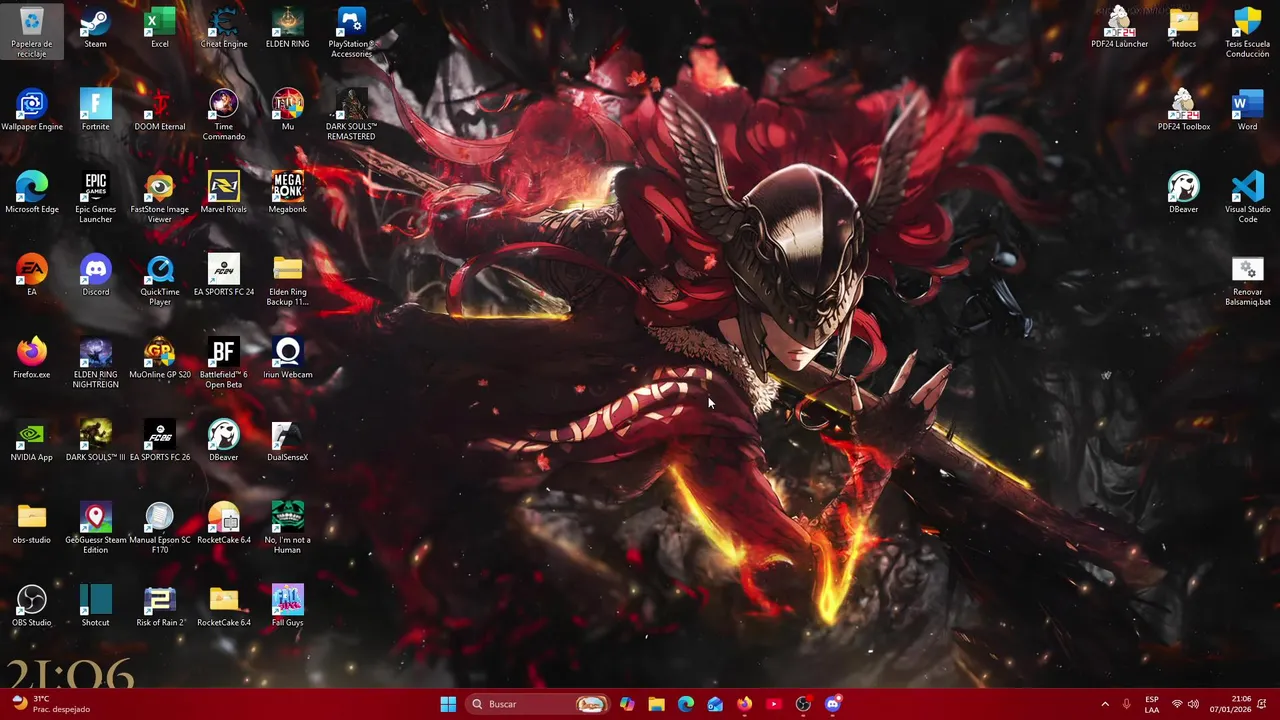Open the Microsoft Edge desktop shortcut

click(x=32, y=193)
